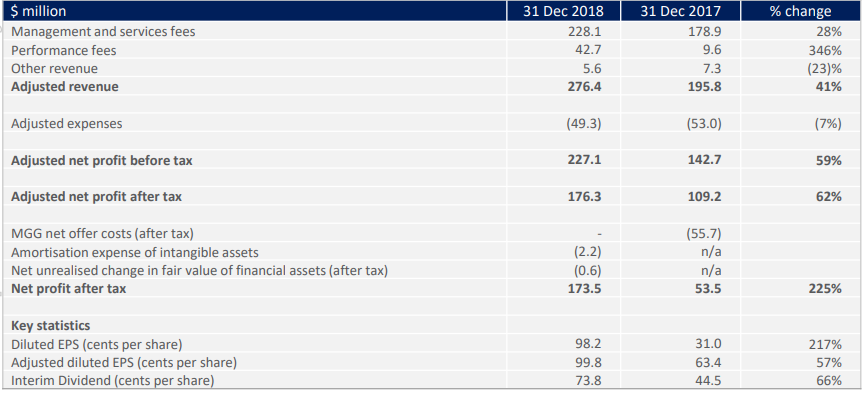Select the 'Key statistics' heading
This screenshot has width=868, height=395.
[50, 325]
